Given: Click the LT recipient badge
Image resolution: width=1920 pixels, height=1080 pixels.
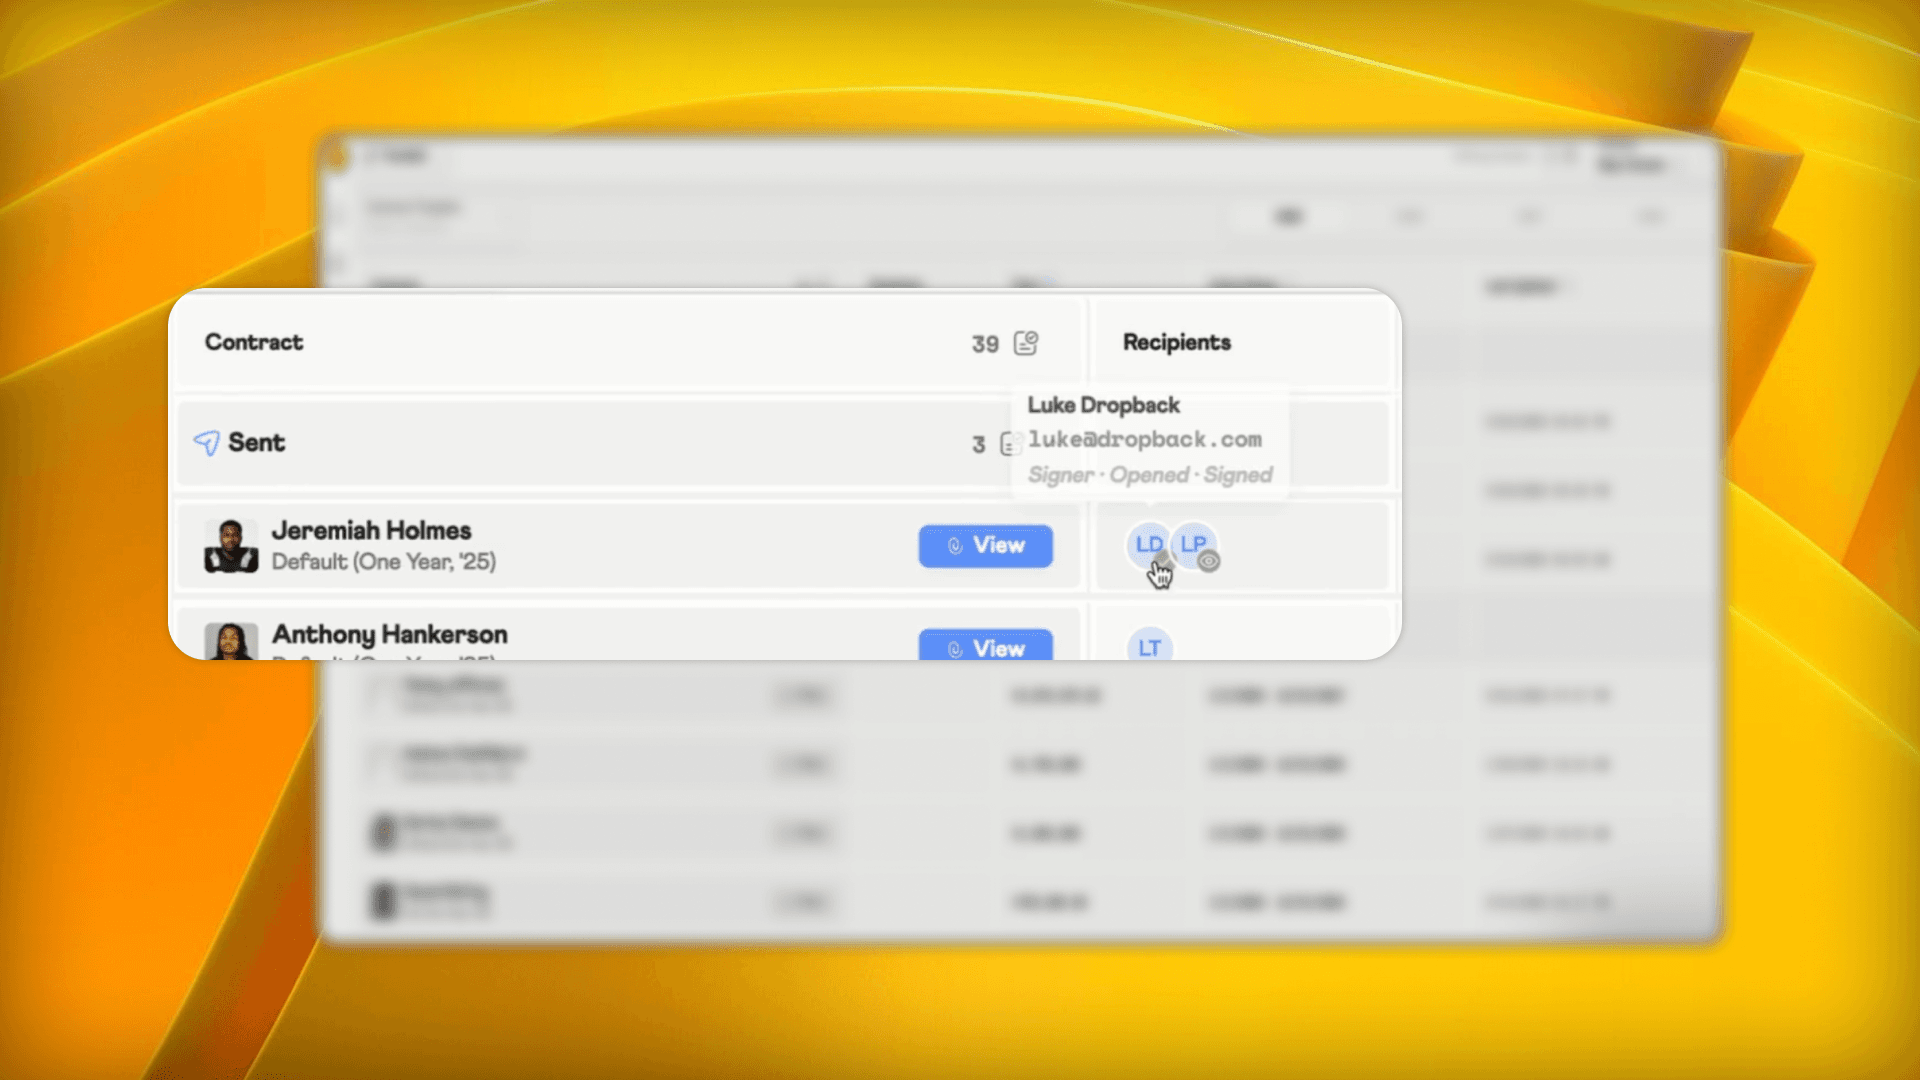Looking at the screenshot, I should coord(1149,647).
